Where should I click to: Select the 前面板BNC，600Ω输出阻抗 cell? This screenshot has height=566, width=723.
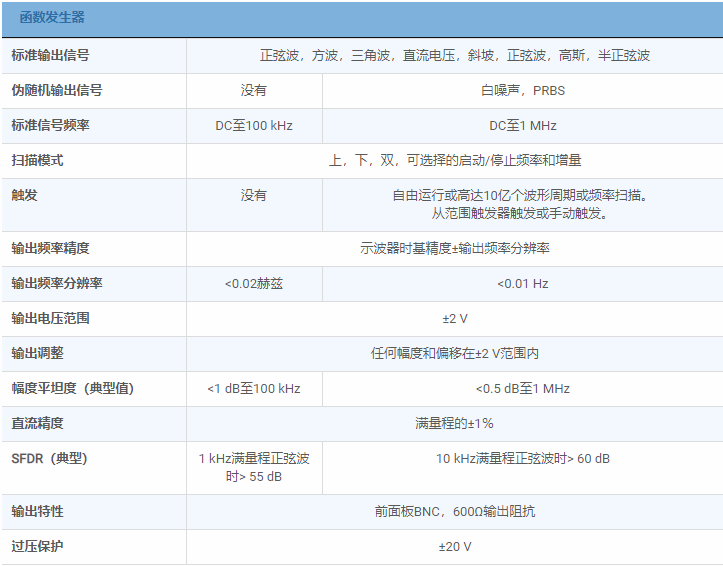point(454,511)
